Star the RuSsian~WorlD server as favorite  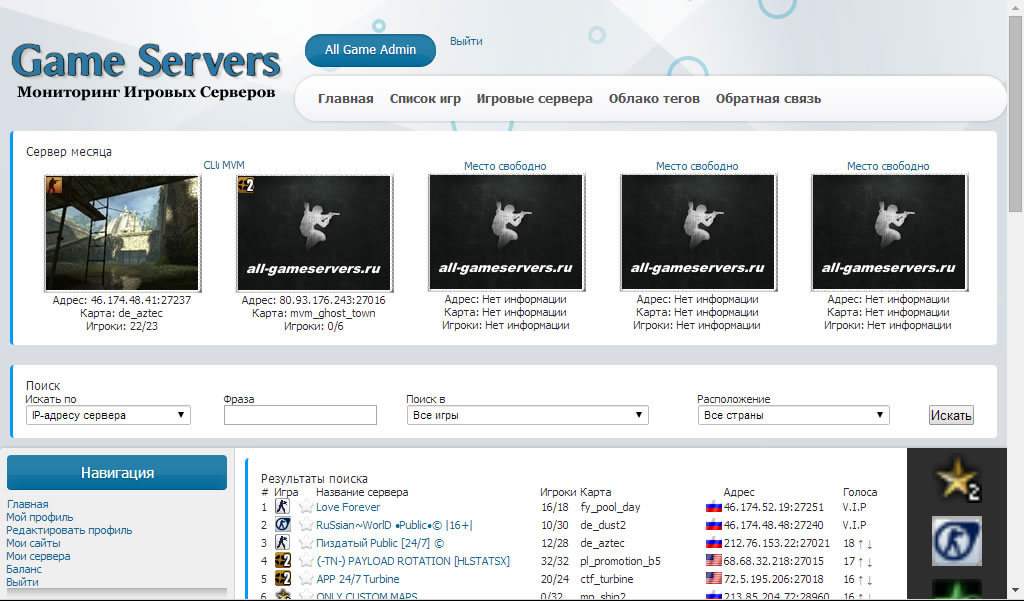306,525
